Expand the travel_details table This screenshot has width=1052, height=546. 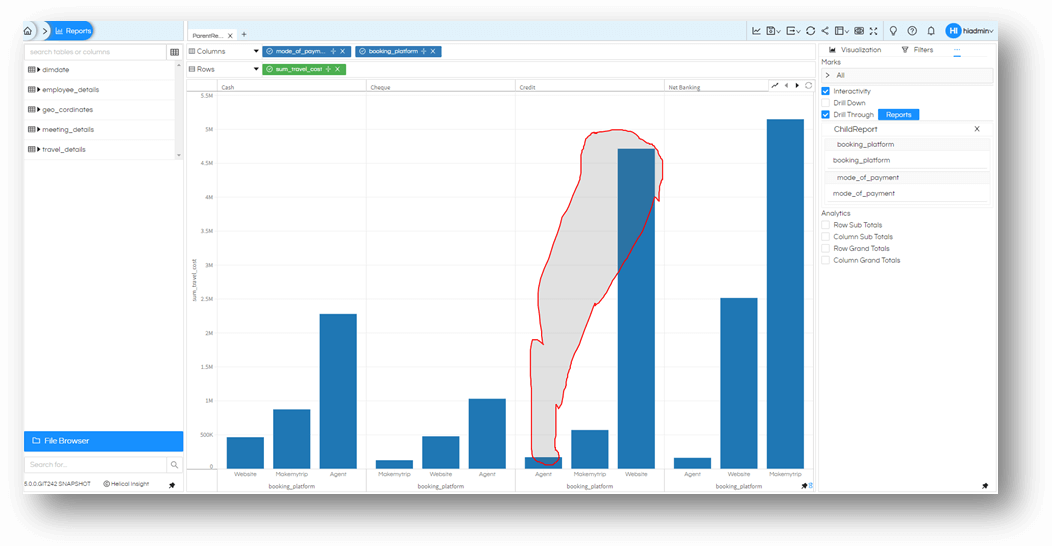(38, 150)
